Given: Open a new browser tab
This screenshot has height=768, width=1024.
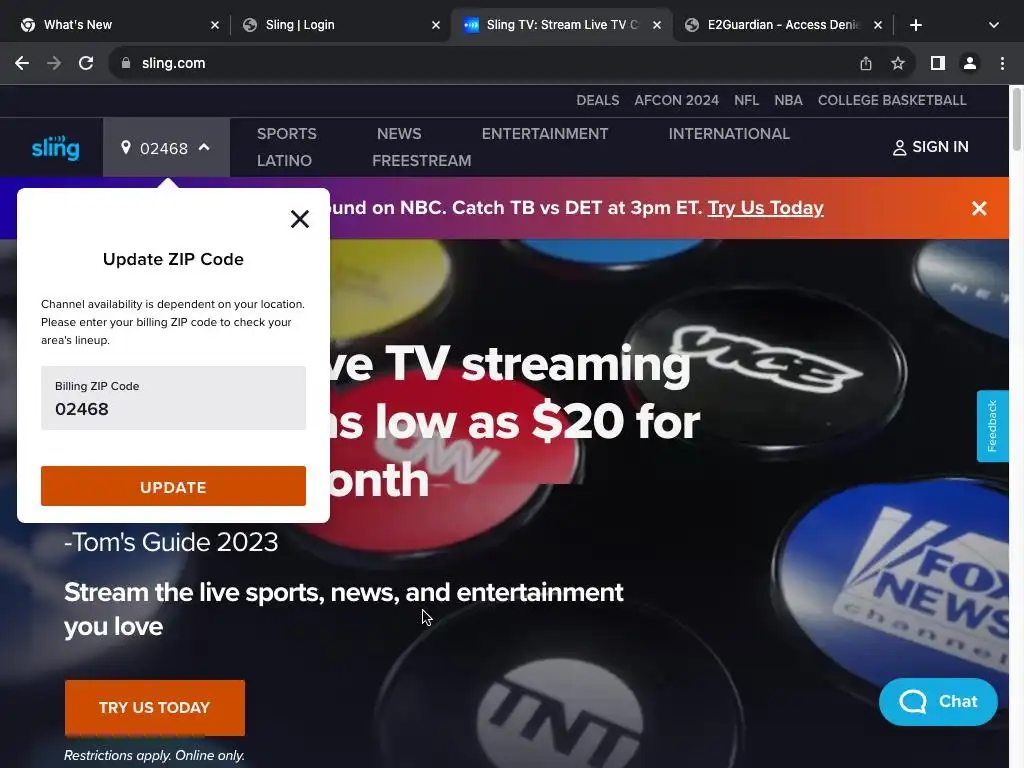Looking at the screenshot, I should (x=916, y=25).
